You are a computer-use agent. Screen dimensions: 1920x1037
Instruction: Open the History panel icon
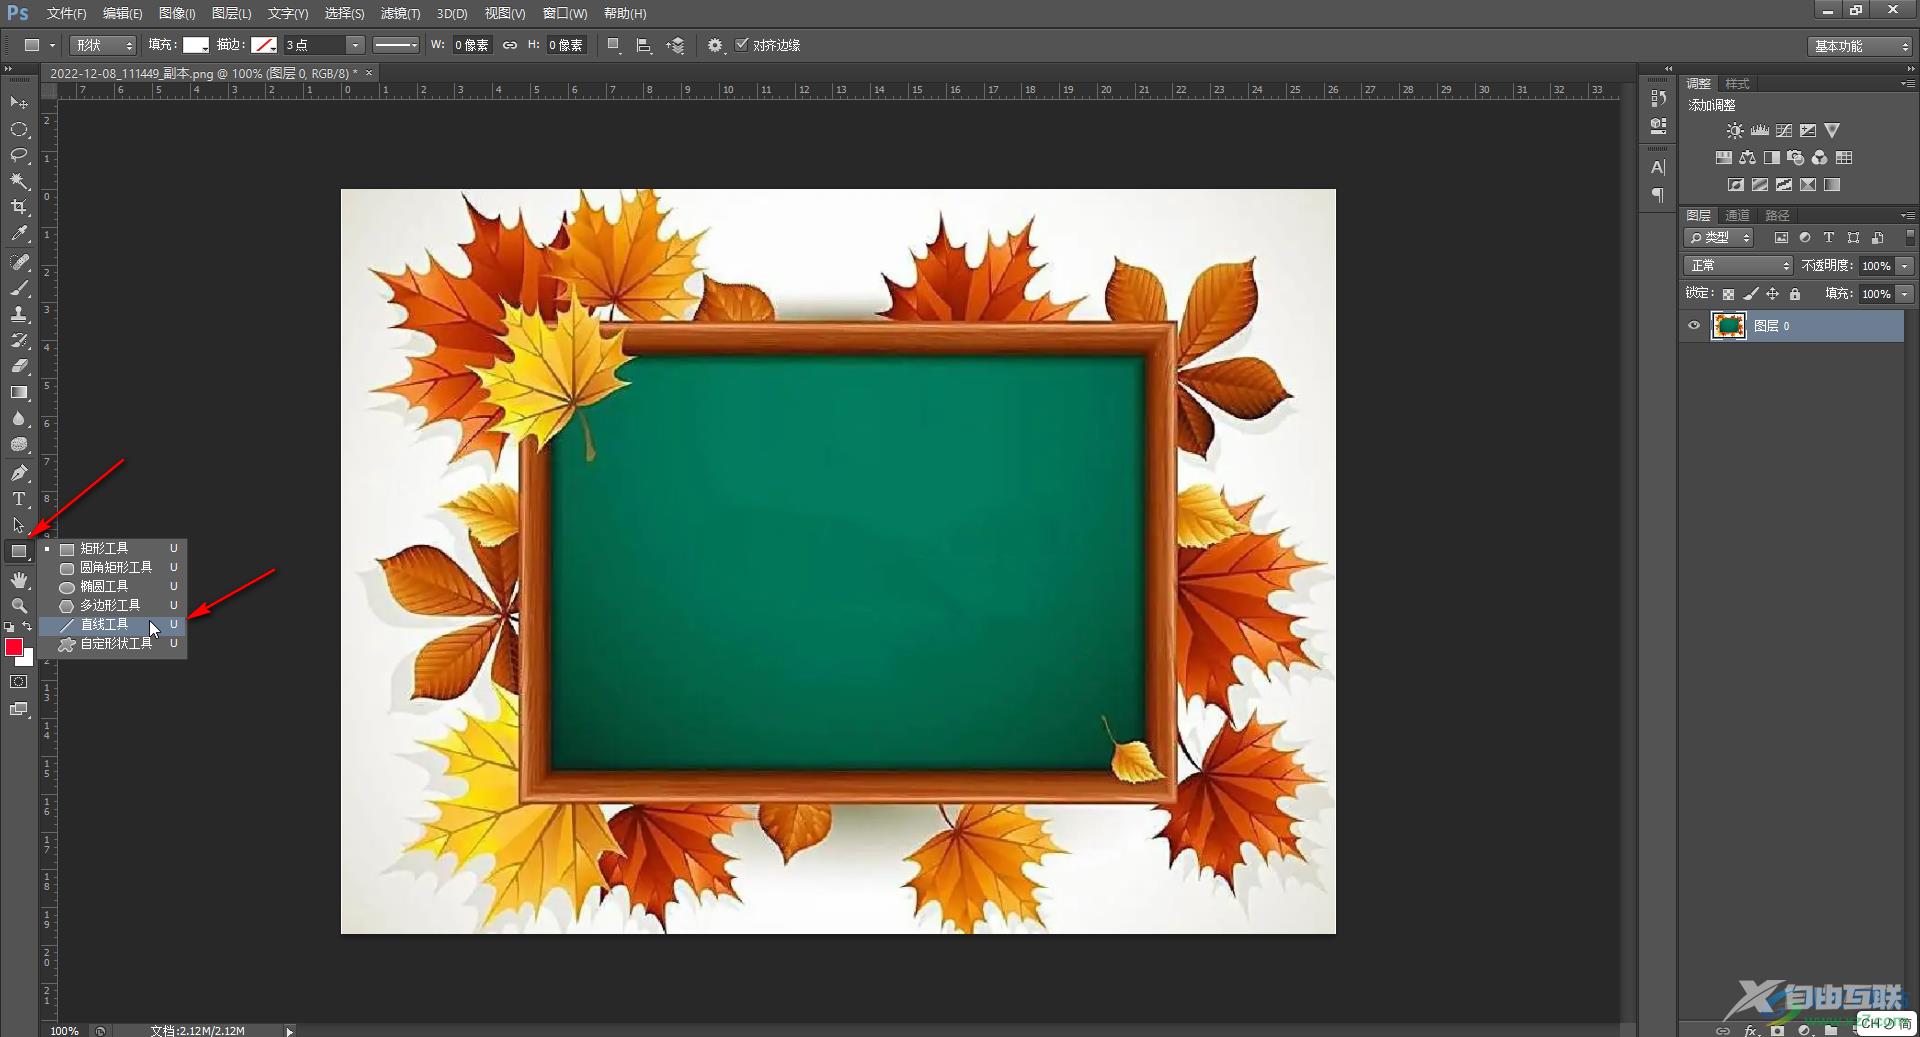coord(1658,98)
